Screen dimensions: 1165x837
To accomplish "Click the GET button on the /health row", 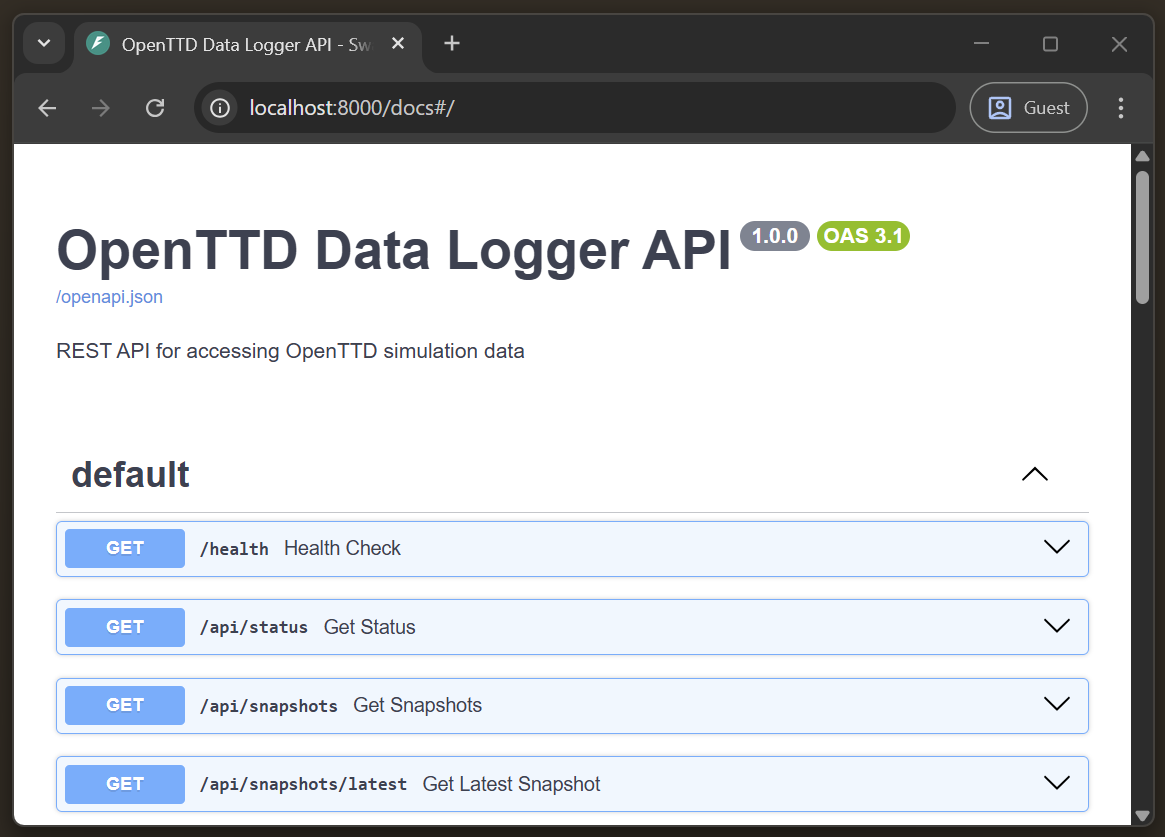I will pos(124,547).
